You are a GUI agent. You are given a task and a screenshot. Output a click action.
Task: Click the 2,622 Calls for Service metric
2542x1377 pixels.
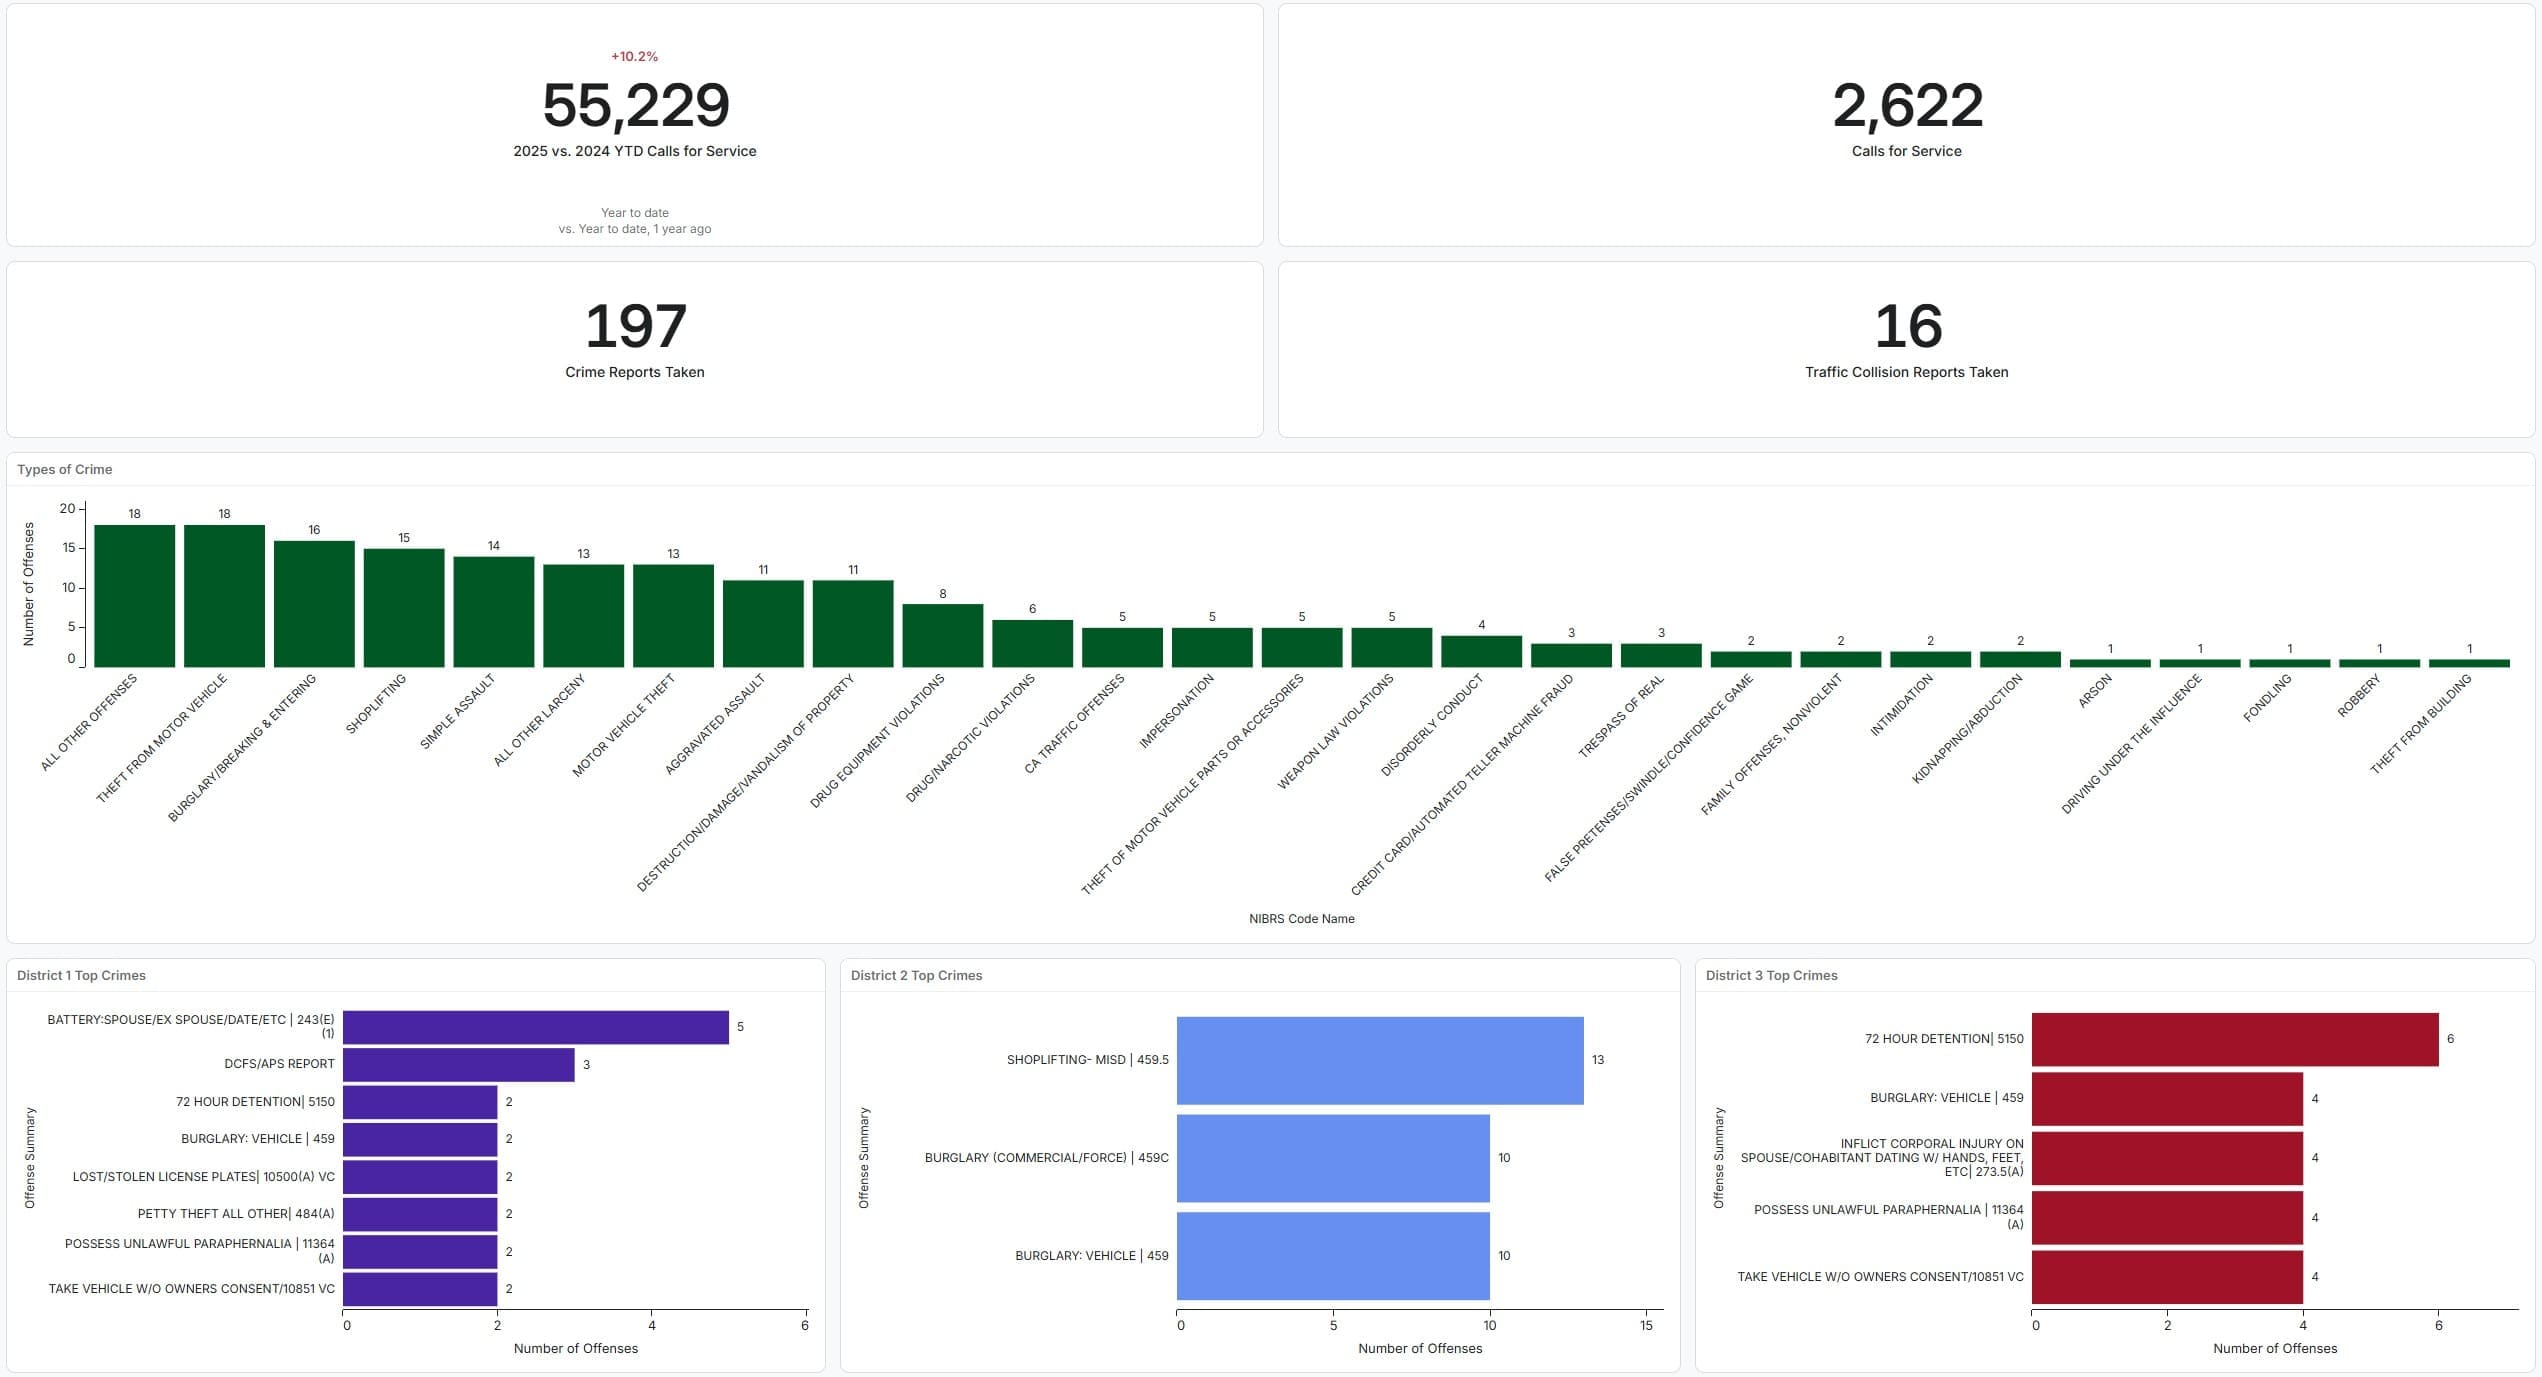(1906, 106)
